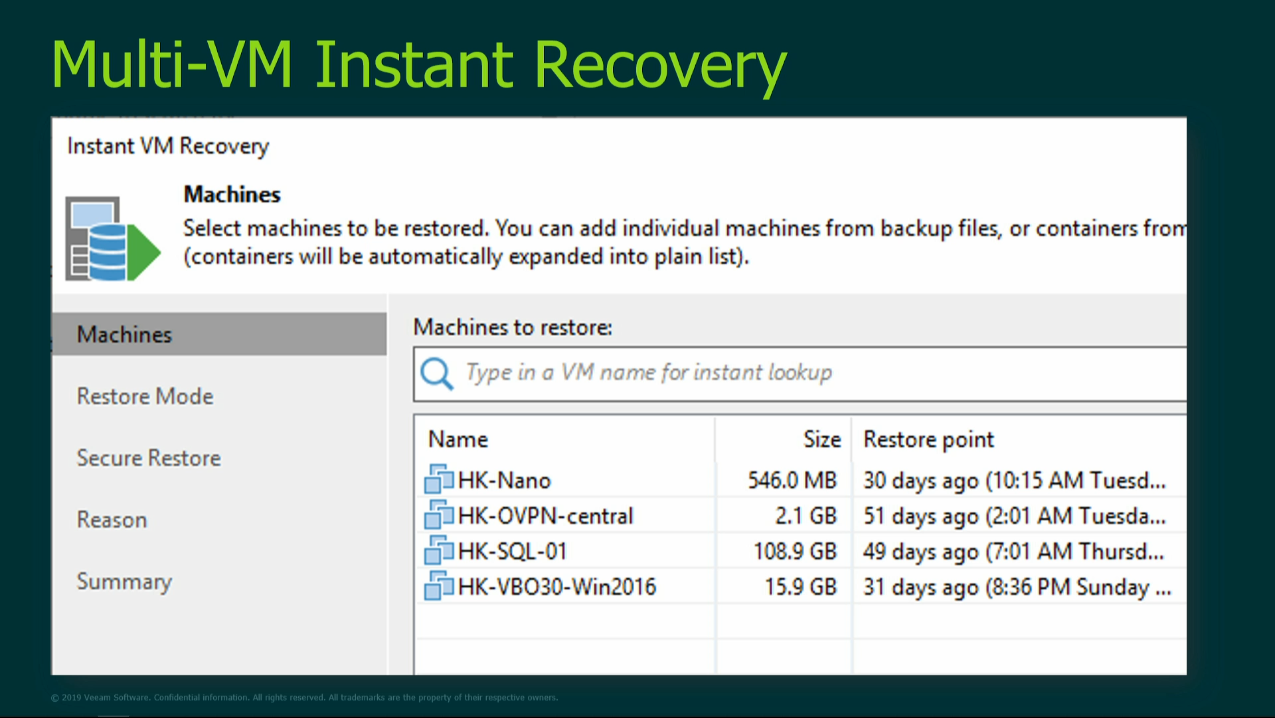Screen dimensions: 1275x718
Task: Click the HK-OVPN-central VM icon
Action: click(x=439, y=516)
